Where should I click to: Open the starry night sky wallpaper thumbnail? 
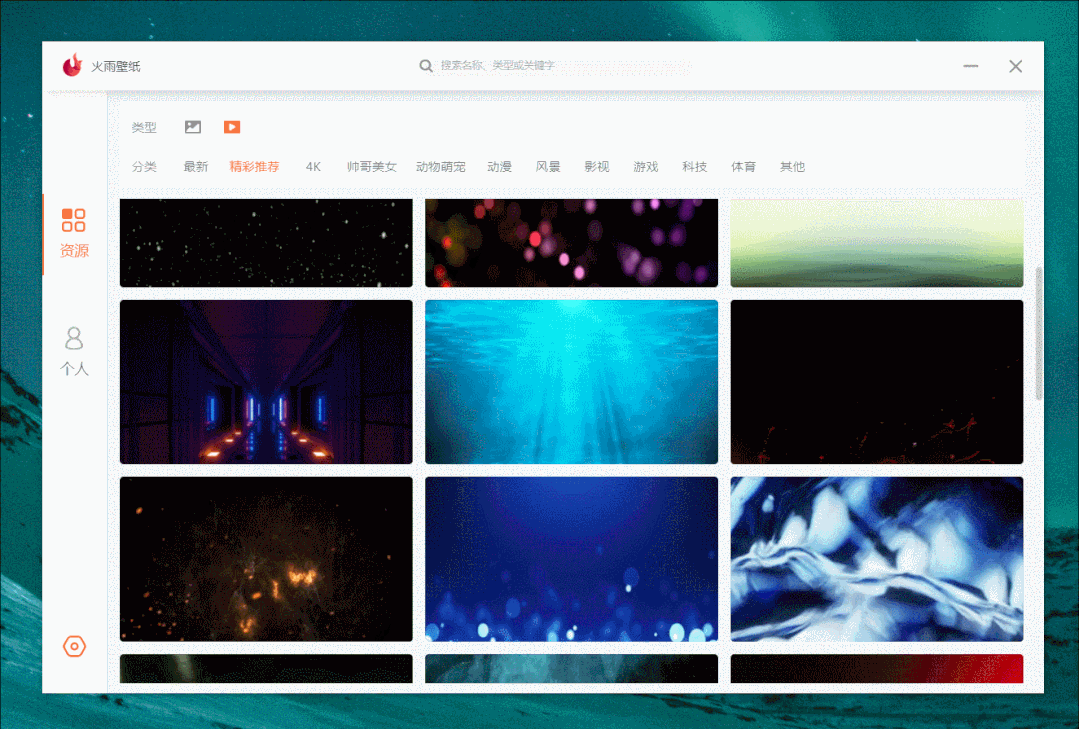[x=266, y=243]
